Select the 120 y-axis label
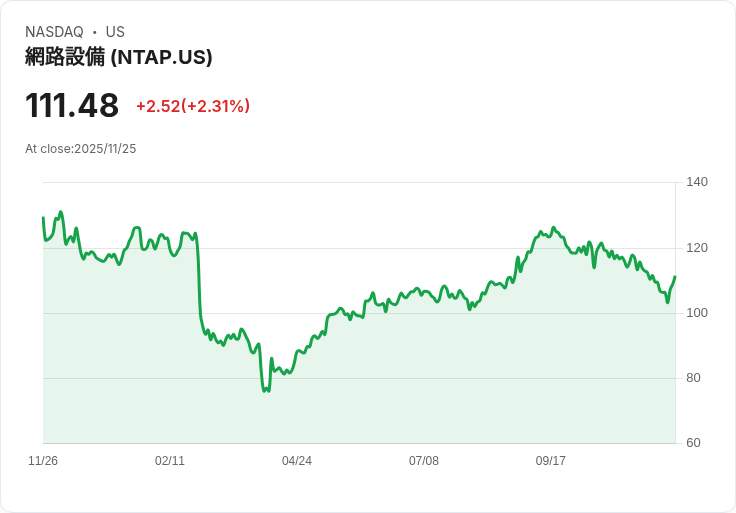Screen dimensions: 736x513 click(697, 248)
